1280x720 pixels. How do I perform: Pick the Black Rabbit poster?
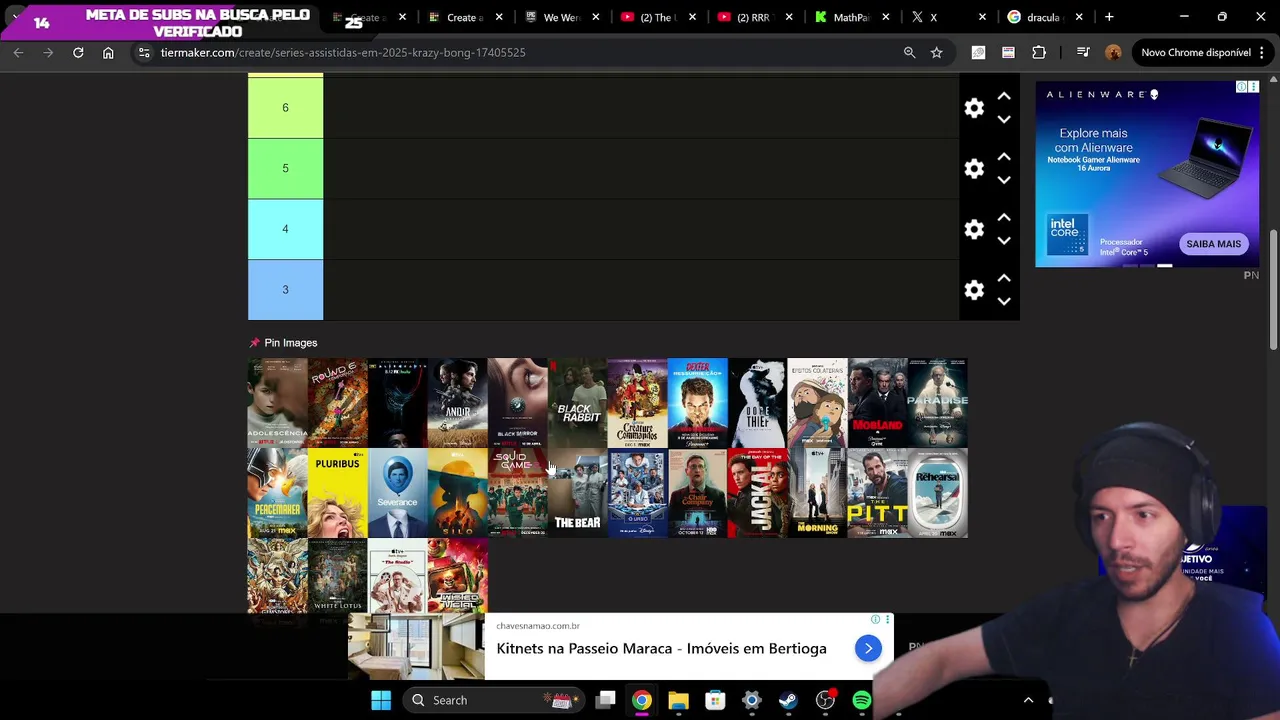click(578, 403)
